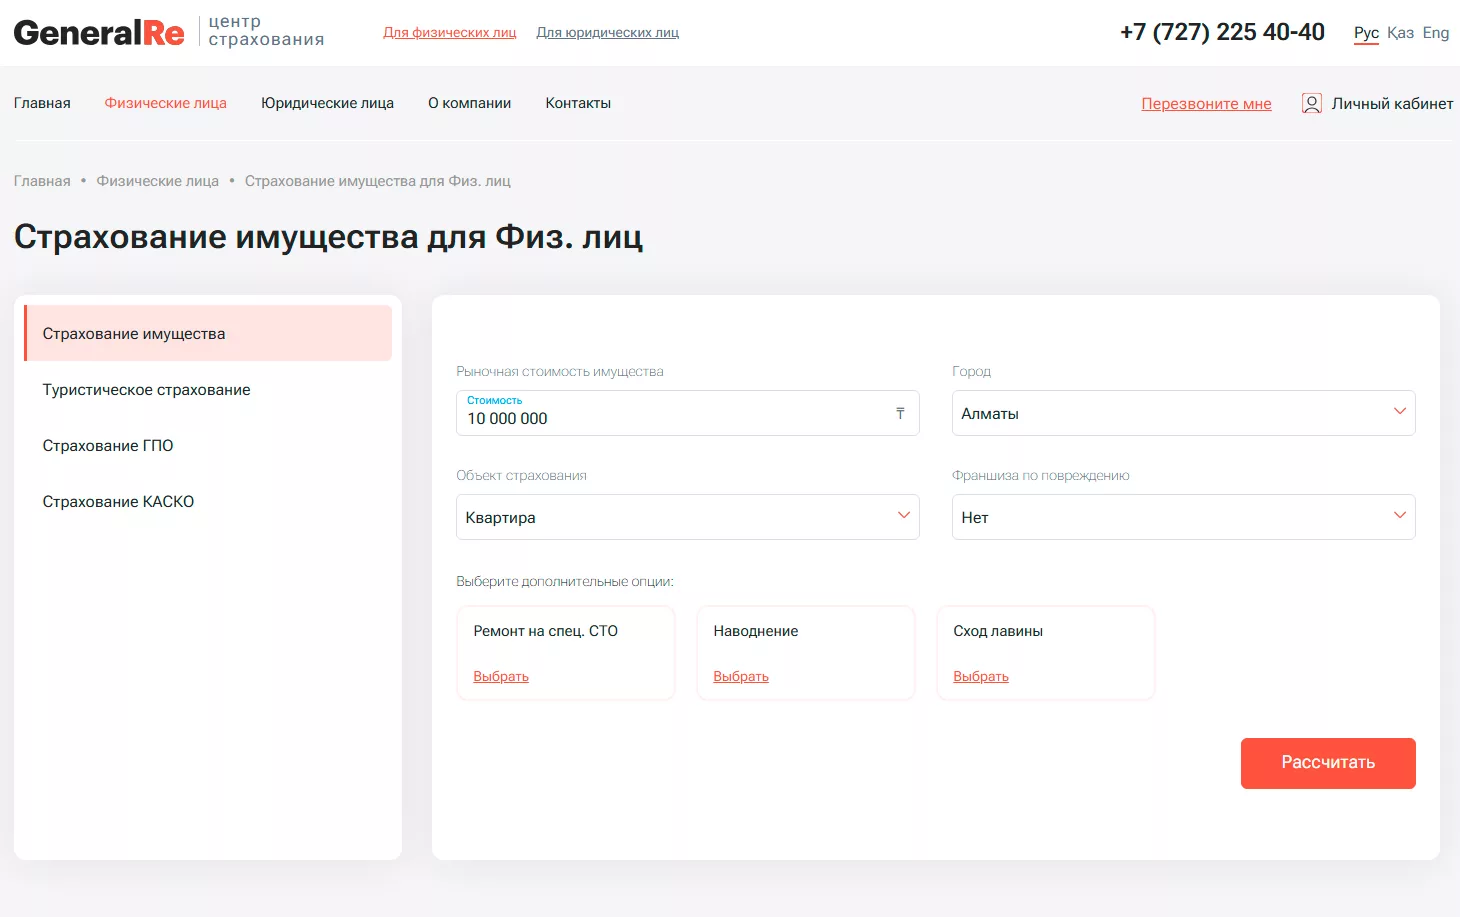Click the Для юридических лиц header link
Screen dimensions: 1460x917
[608, 33]
